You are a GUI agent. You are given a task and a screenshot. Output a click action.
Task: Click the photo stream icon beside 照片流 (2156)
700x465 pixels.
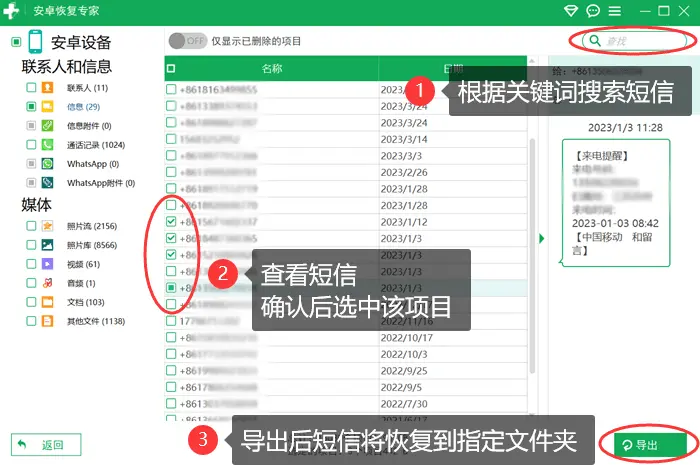click(47, 226)
